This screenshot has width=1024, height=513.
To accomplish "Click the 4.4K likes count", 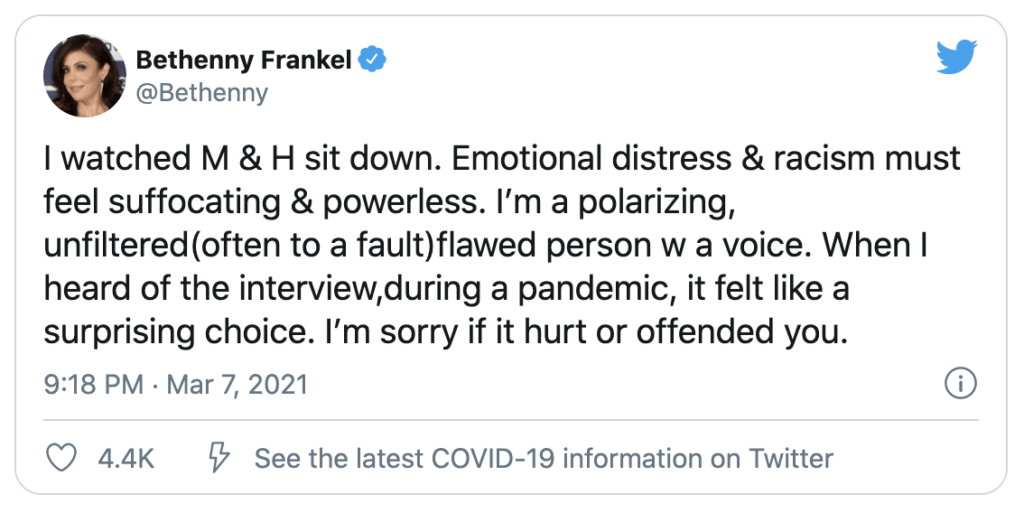I will click(126, 459).
